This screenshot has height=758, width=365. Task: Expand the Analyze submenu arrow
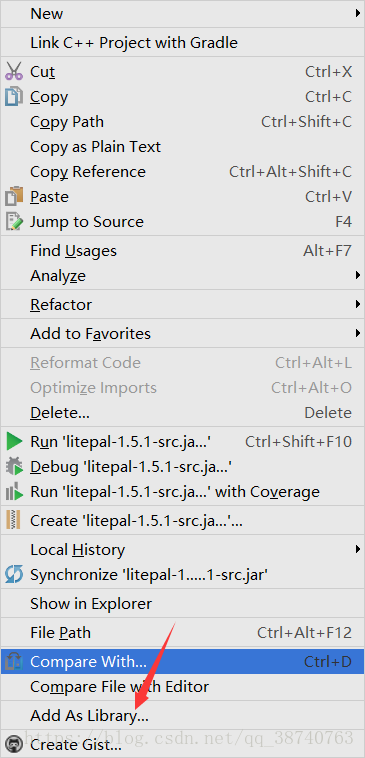click(357, 276)
